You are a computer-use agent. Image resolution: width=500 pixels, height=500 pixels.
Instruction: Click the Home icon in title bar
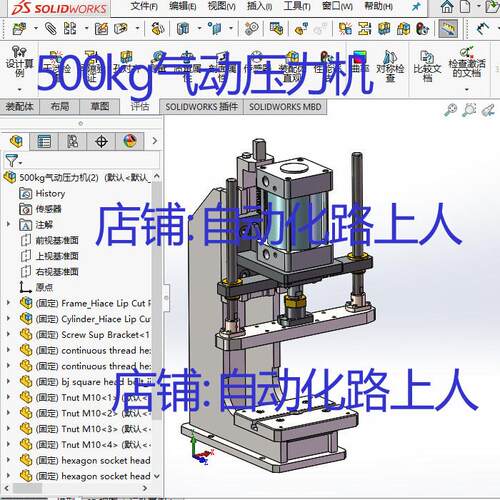[x=447, y=6]
